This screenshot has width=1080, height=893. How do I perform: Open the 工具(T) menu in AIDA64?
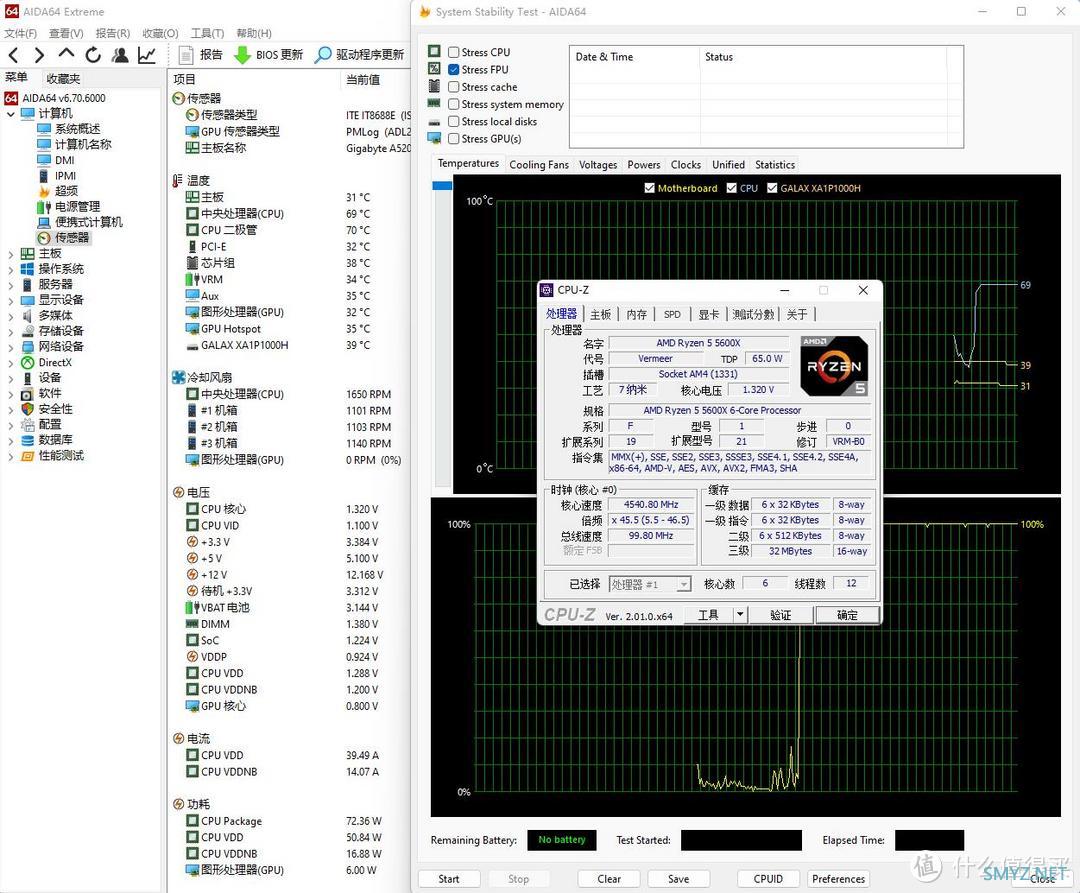pyautogui.click(x=207, y=33)
